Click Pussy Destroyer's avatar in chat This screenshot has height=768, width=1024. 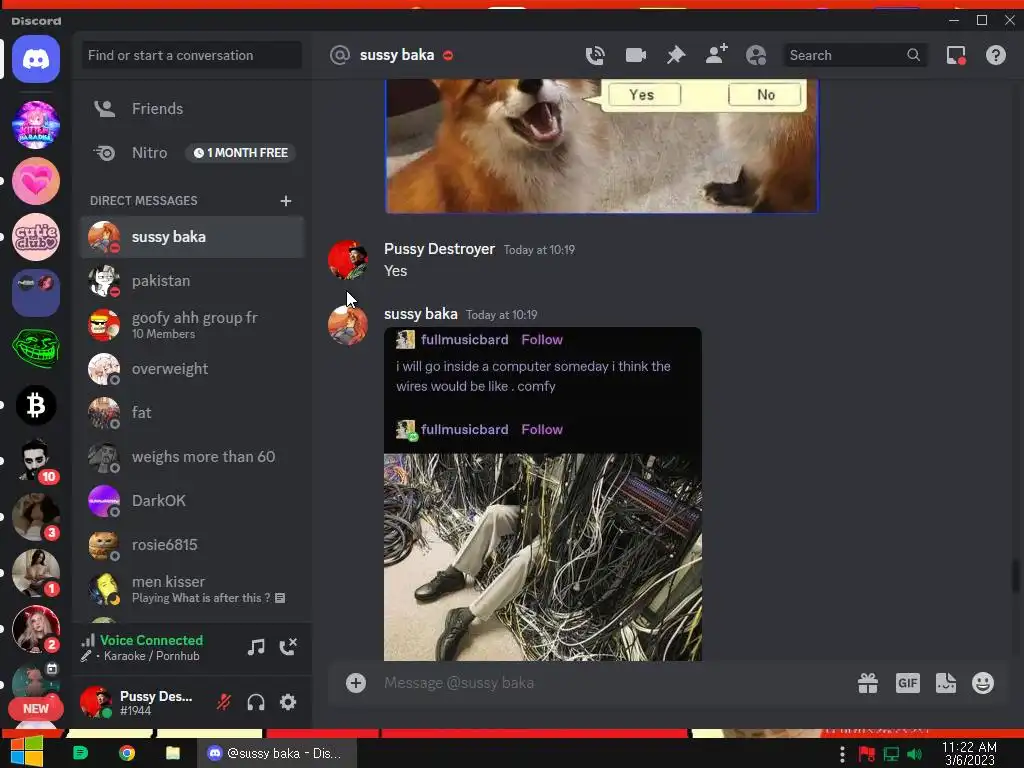(347, 260)
